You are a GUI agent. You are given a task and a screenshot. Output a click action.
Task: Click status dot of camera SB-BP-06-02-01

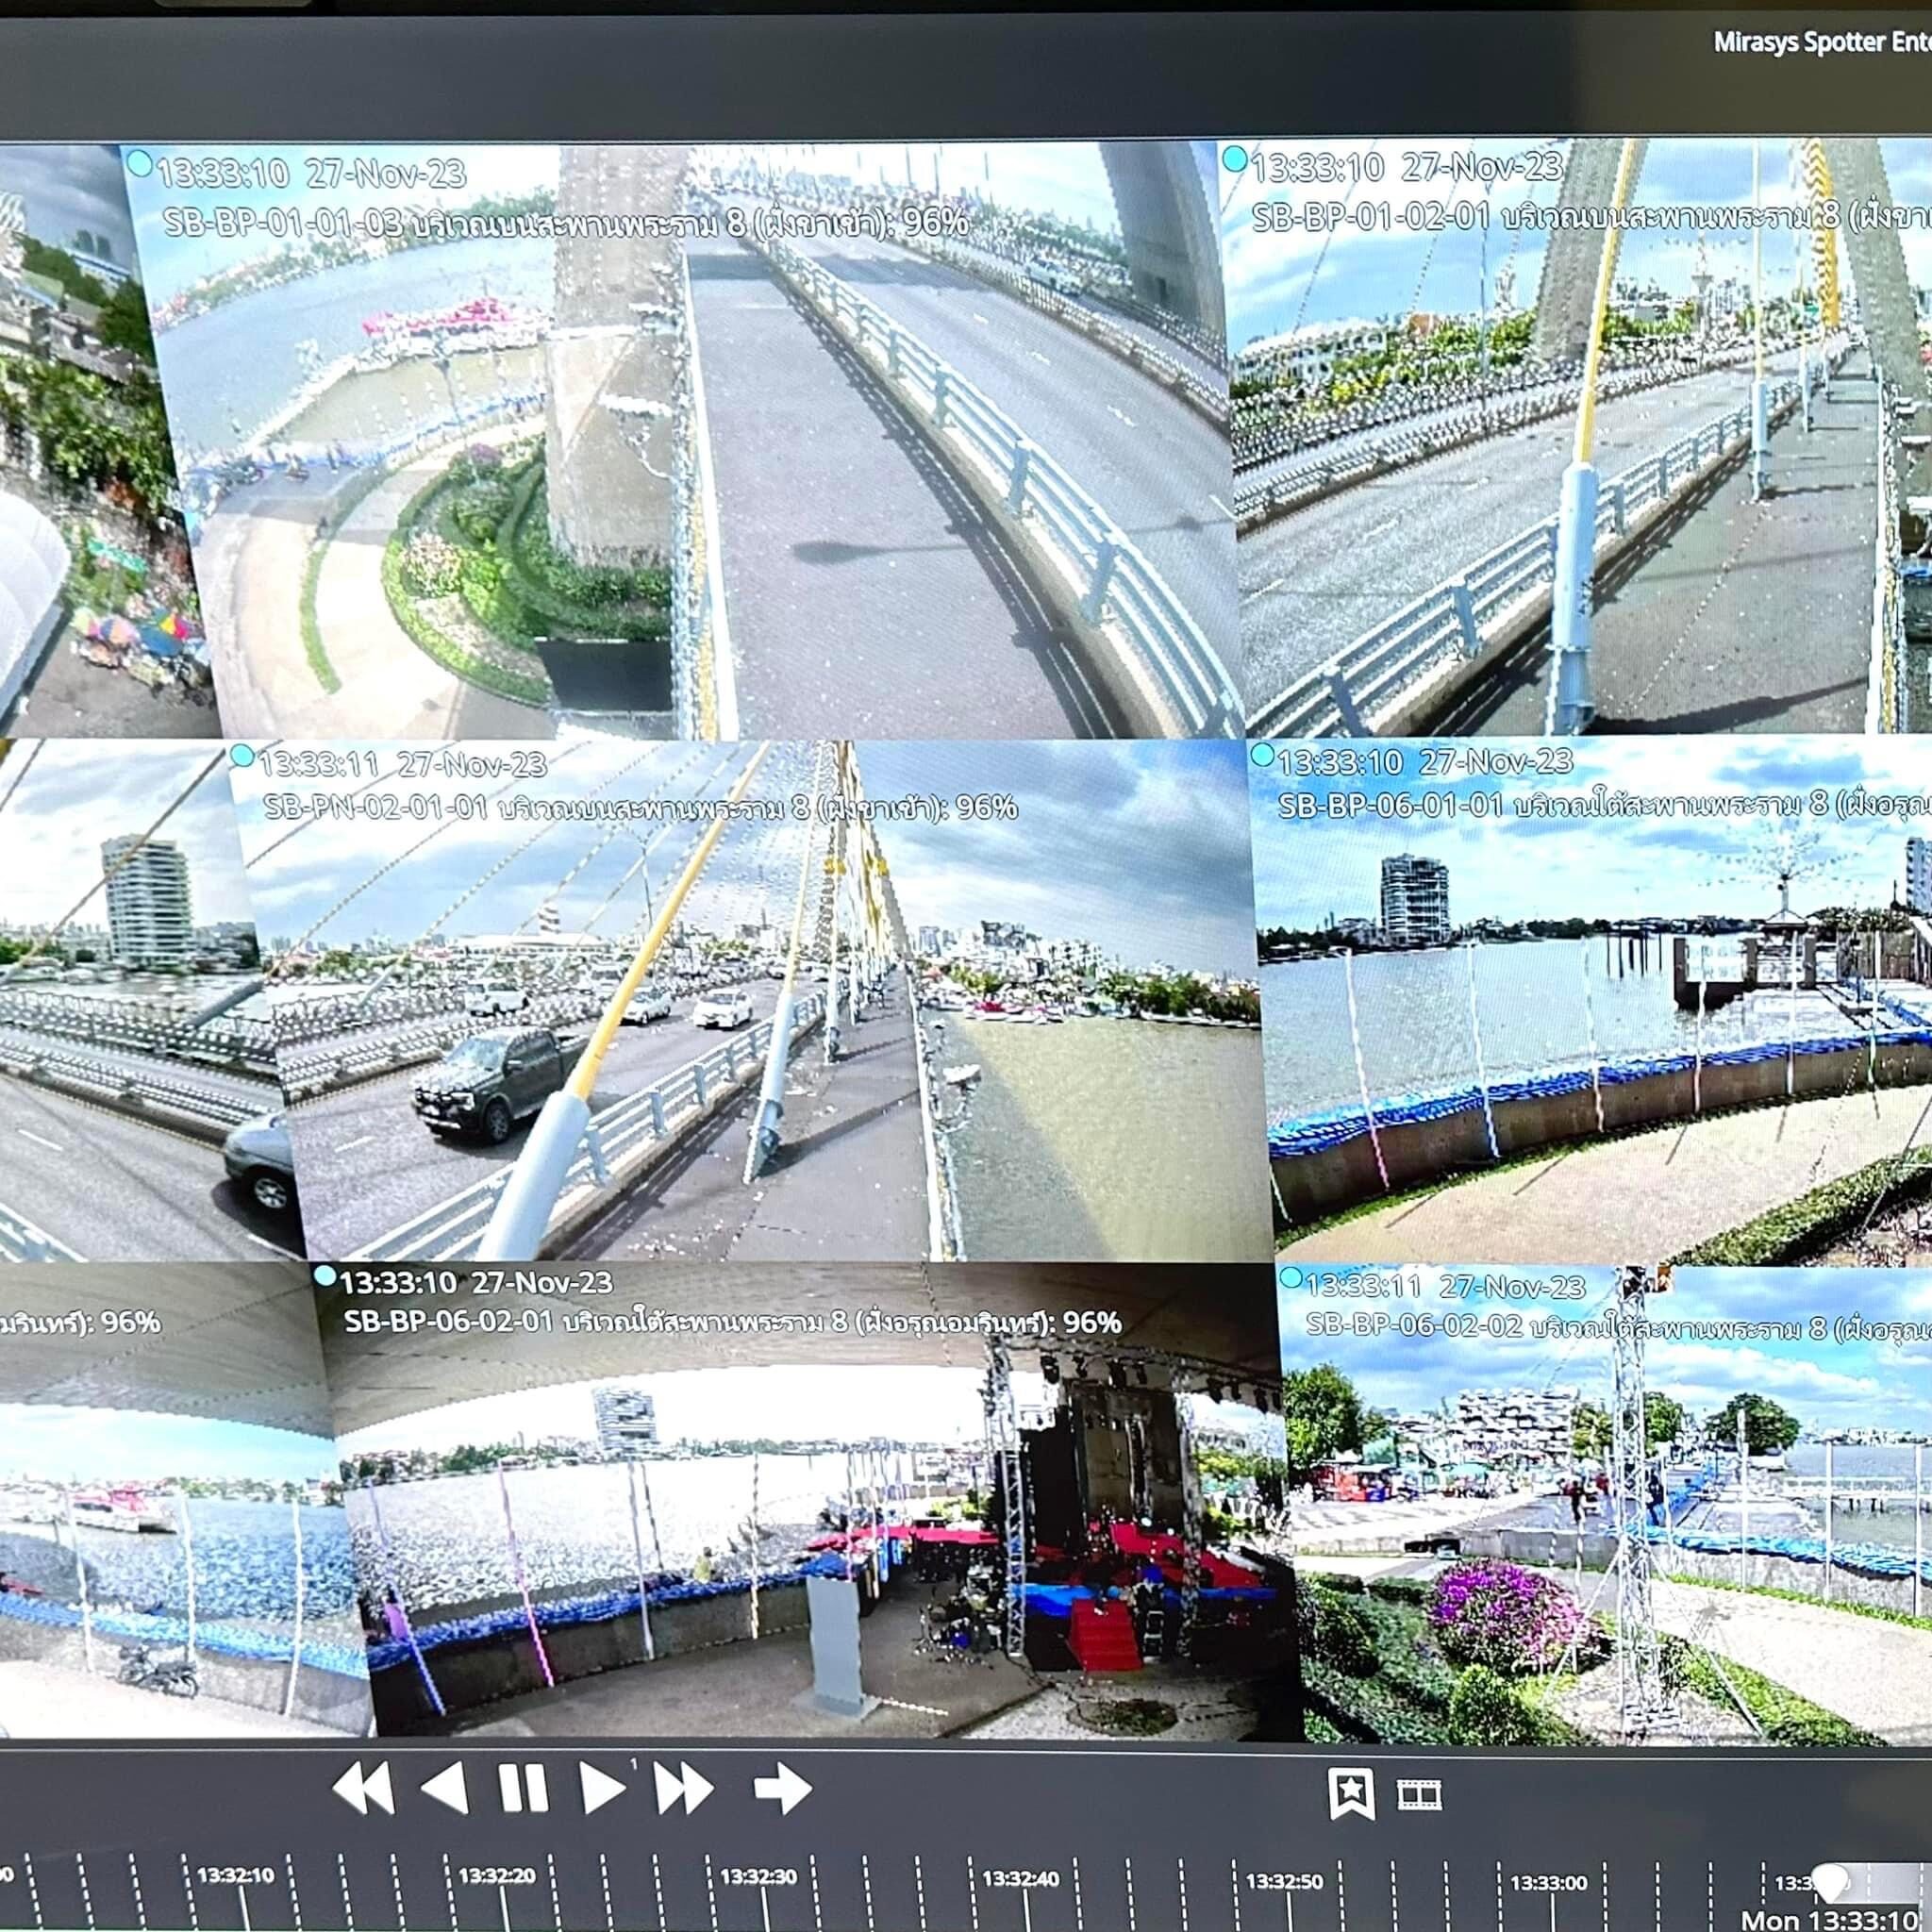(x=325, y=1276)
